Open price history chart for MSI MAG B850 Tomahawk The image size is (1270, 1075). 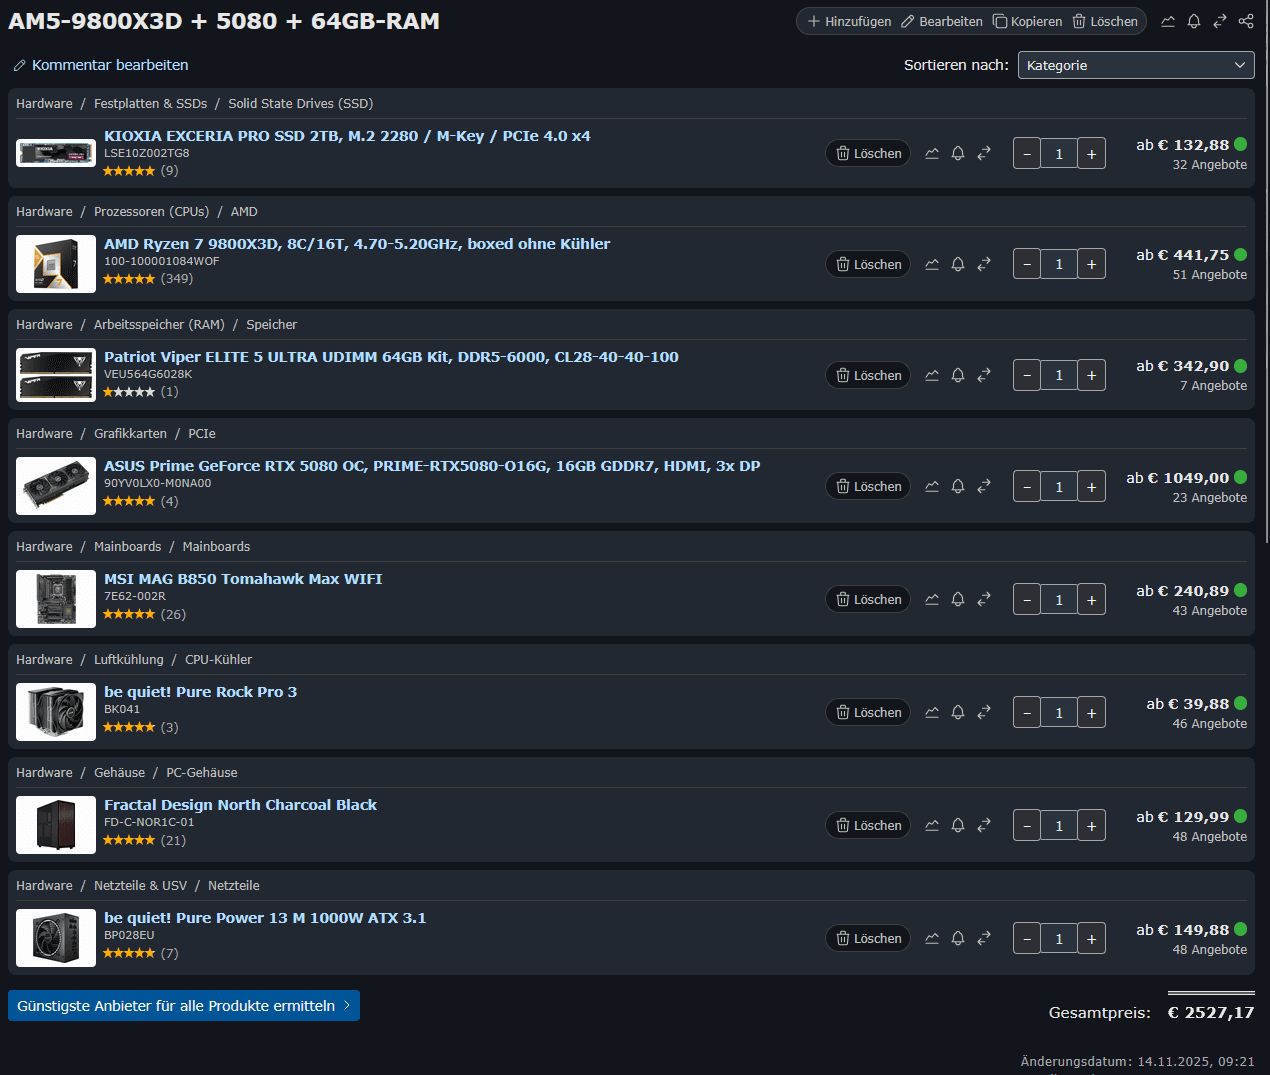click(932, 599)
